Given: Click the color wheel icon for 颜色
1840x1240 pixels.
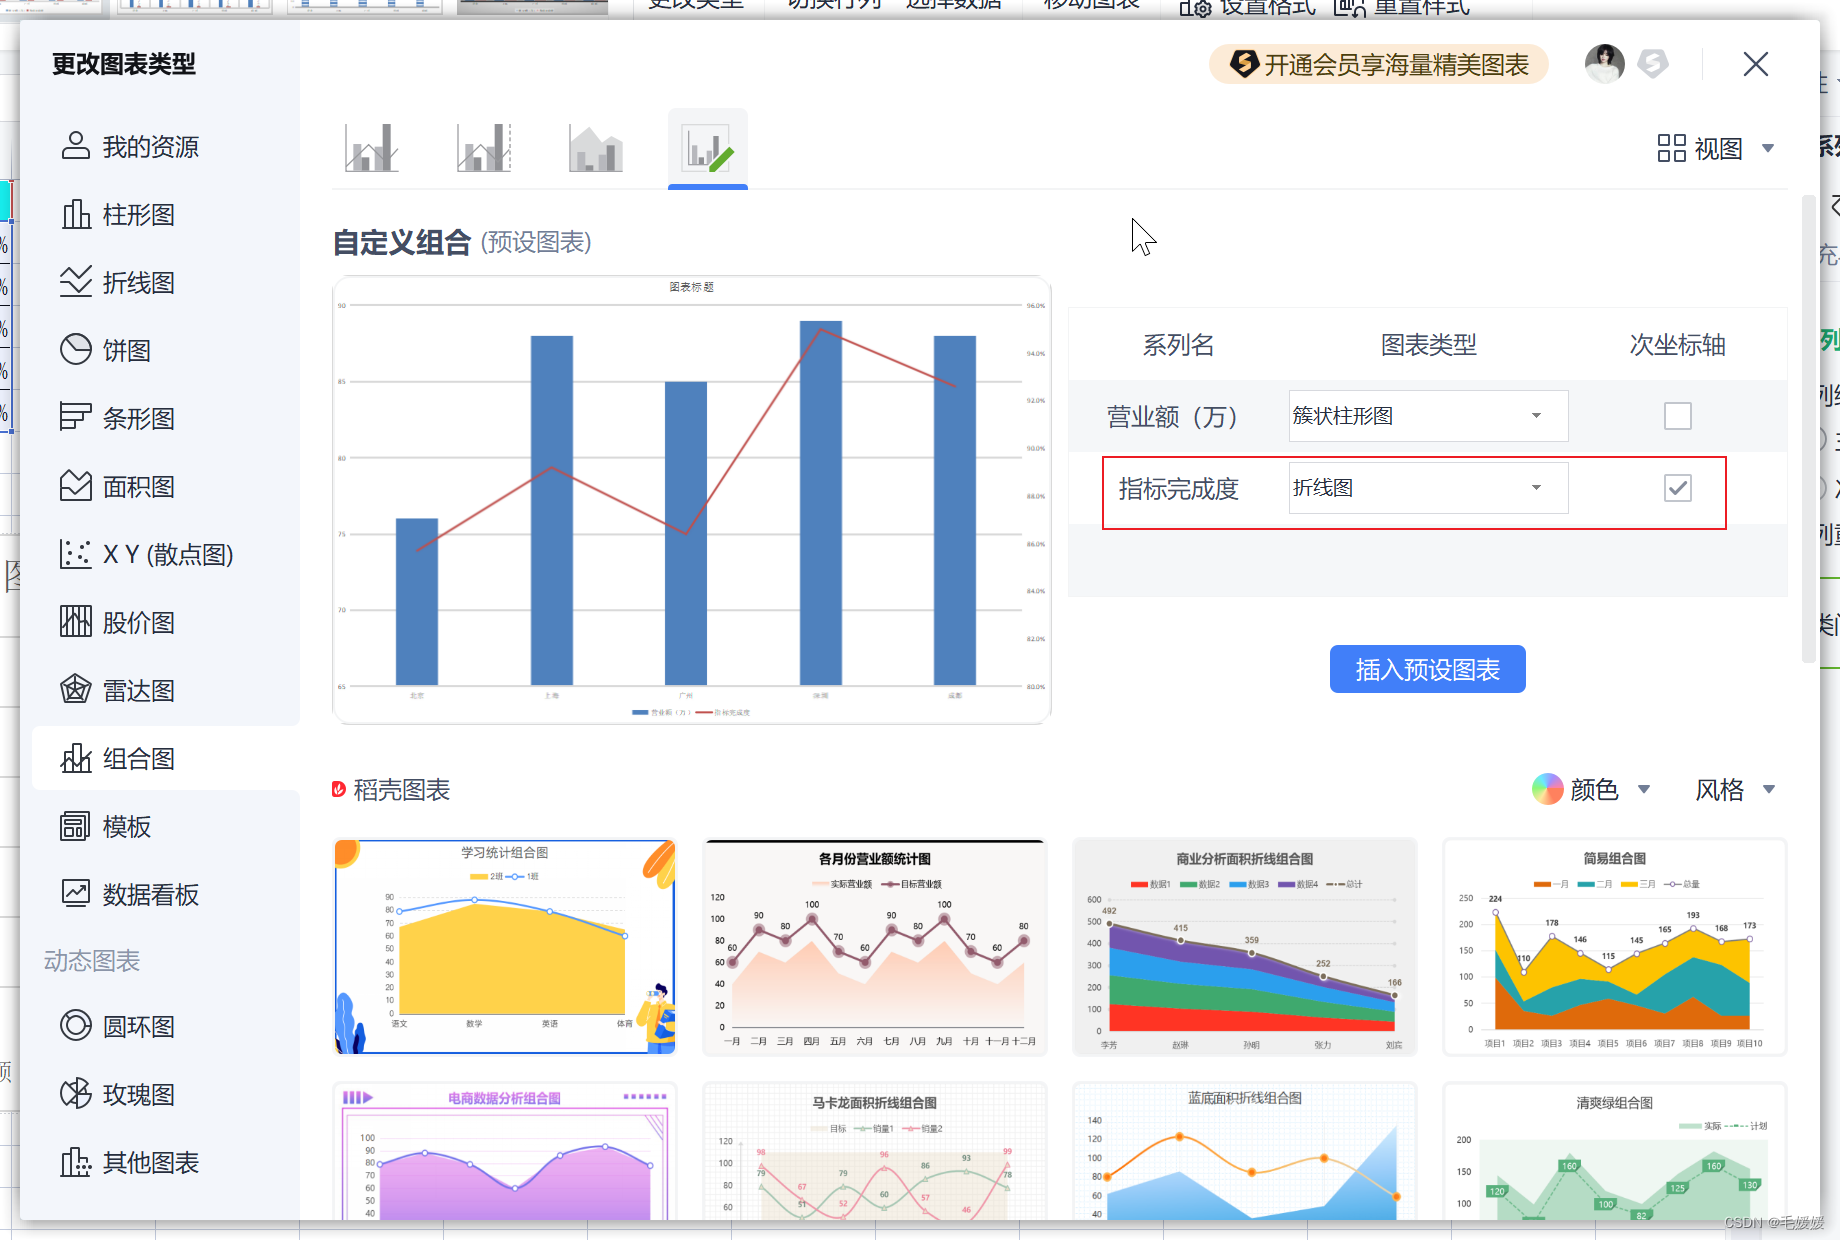Looking at the screenshot, I should pyautogui.click(x=1547, y=789).
